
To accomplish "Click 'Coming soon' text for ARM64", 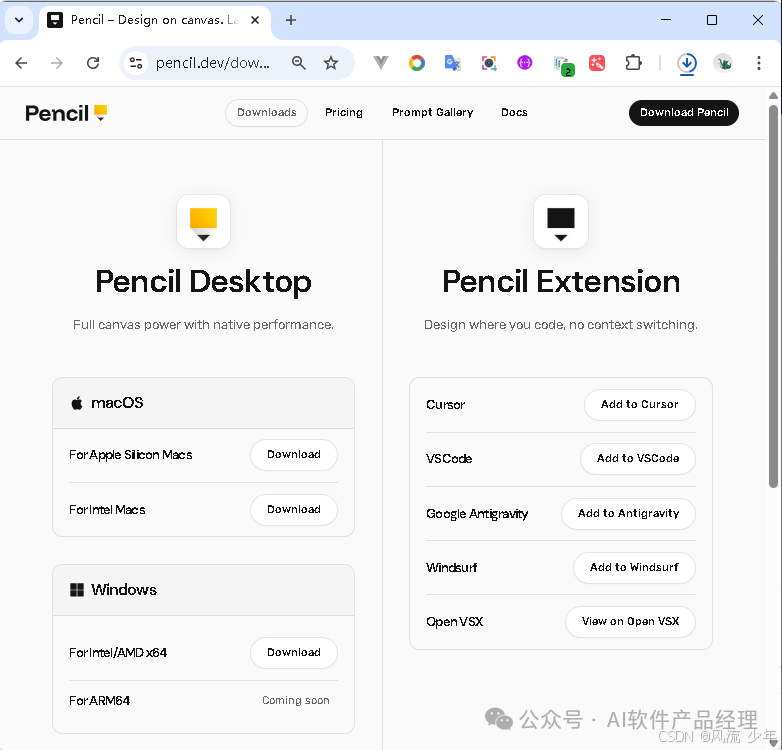I will (x=296, y=701).
